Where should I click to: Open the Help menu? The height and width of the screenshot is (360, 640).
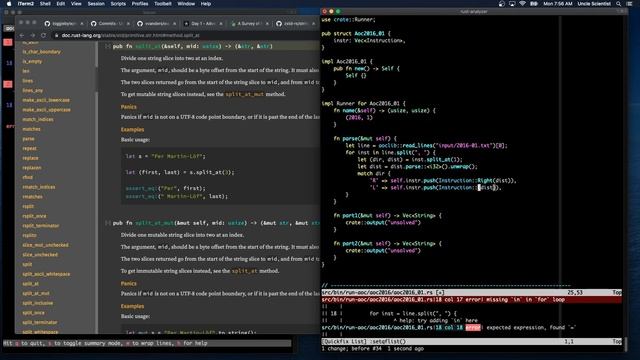pos(206,4)
